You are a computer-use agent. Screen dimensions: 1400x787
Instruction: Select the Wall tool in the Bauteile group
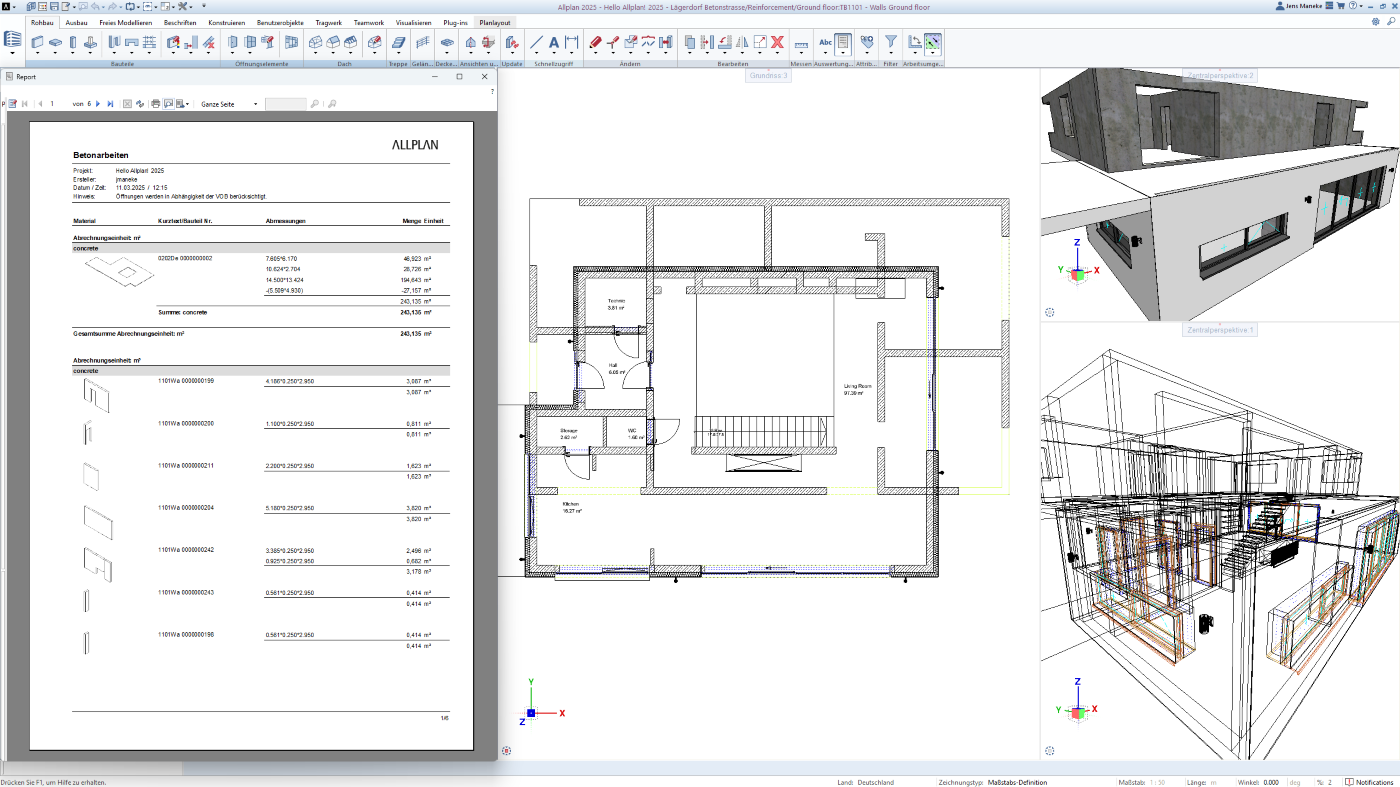pos(37,41)
